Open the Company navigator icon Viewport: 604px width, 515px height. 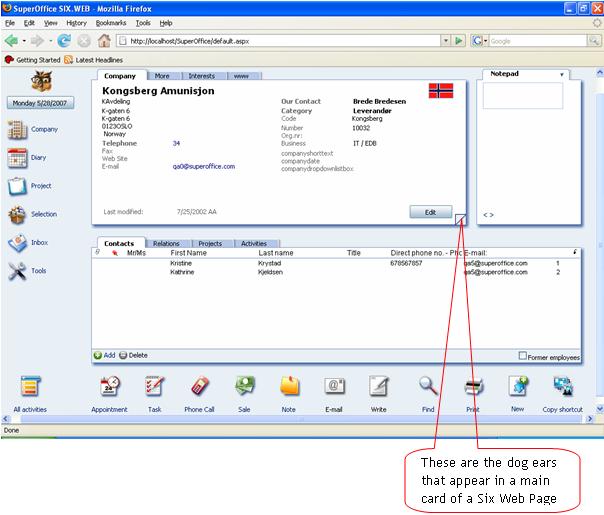[x=17, y=129]
